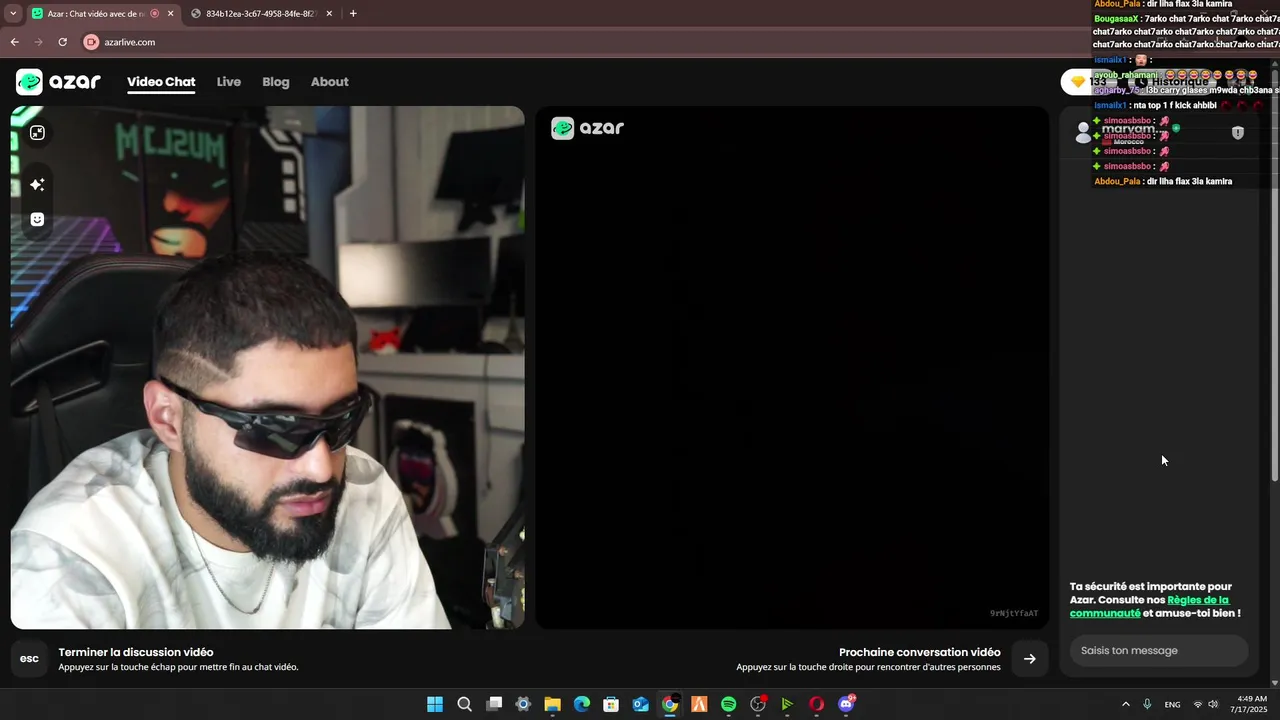Open Settings gear in the taskbar

(x=523, y=704)
